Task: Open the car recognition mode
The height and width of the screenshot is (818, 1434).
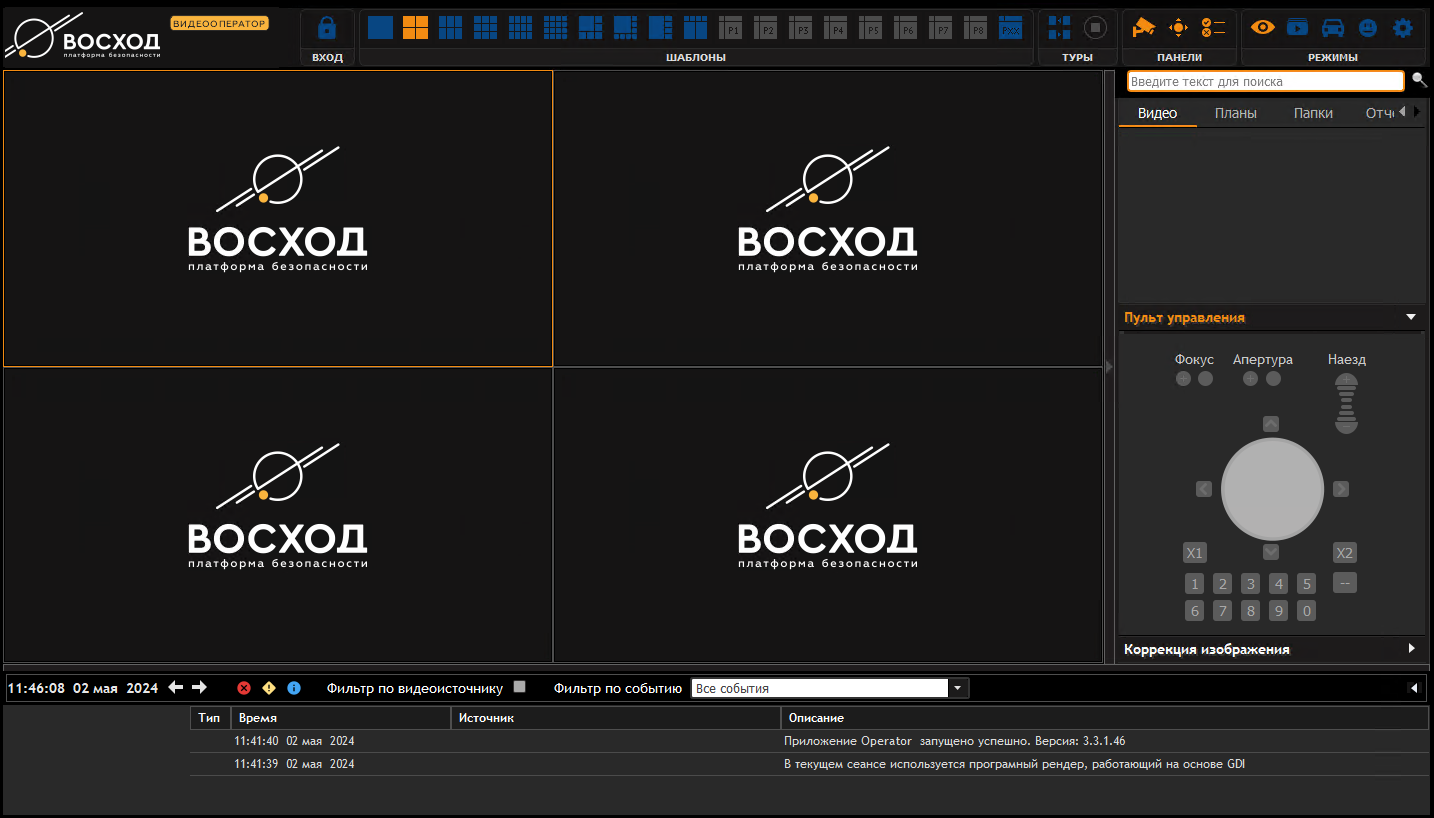Action: tap(1332, 28)
